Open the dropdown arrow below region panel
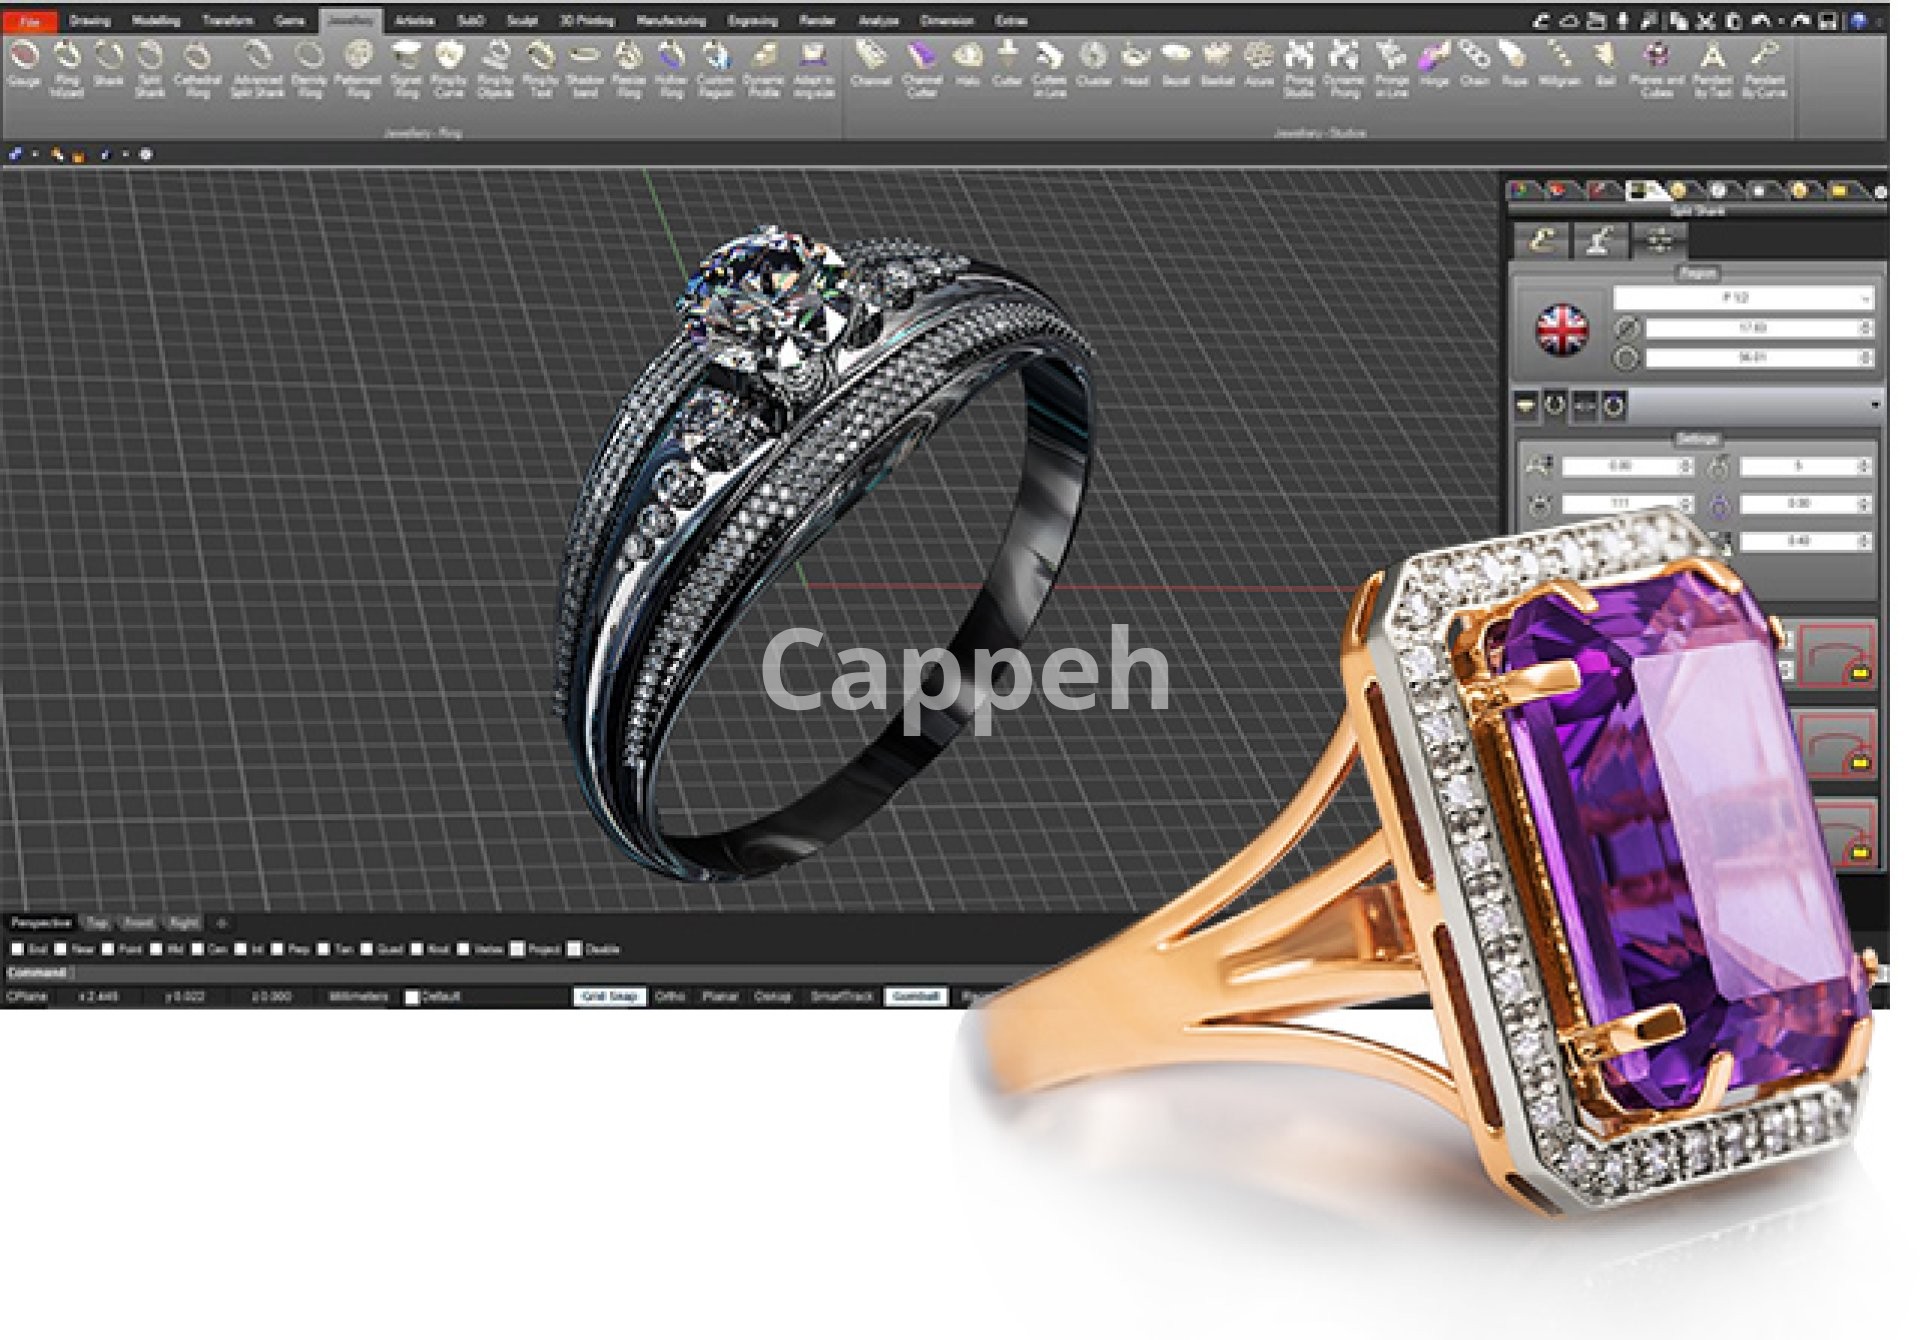 coord(1874,405)
